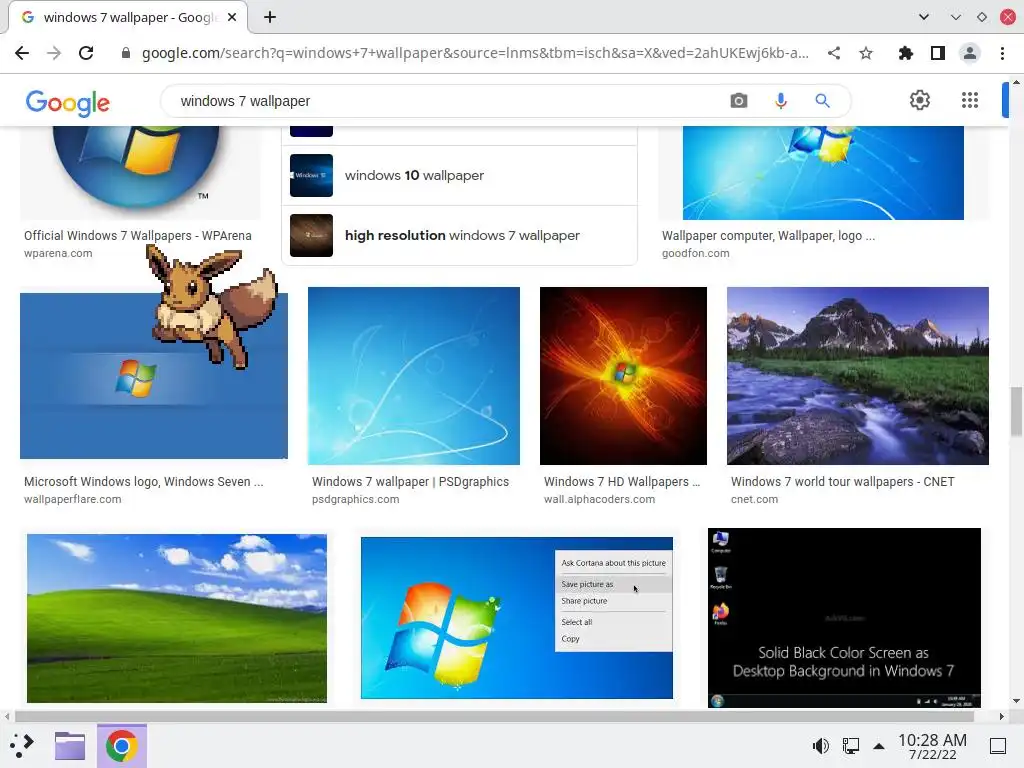This screenshot has height=768, width=1024.
Task: Open the taskbar clock showing 10:28 AM
Action: click(932, 746)
